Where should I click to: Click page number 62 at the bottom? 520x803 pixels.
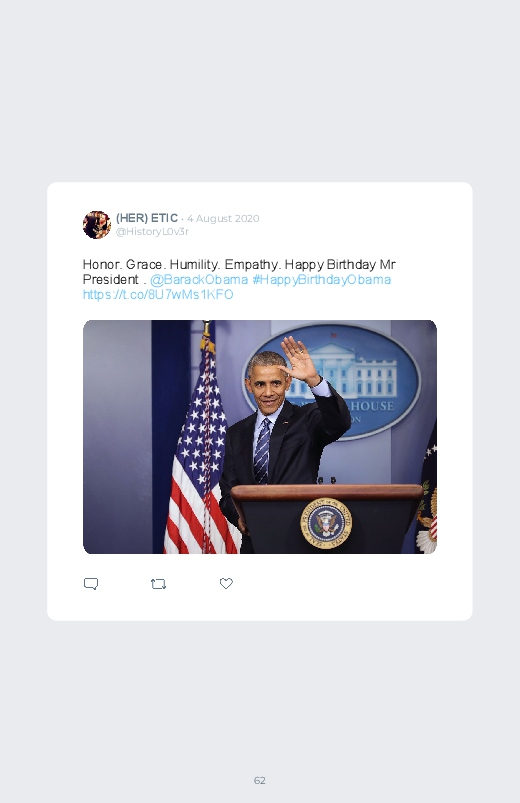click(x=260, y=780)
